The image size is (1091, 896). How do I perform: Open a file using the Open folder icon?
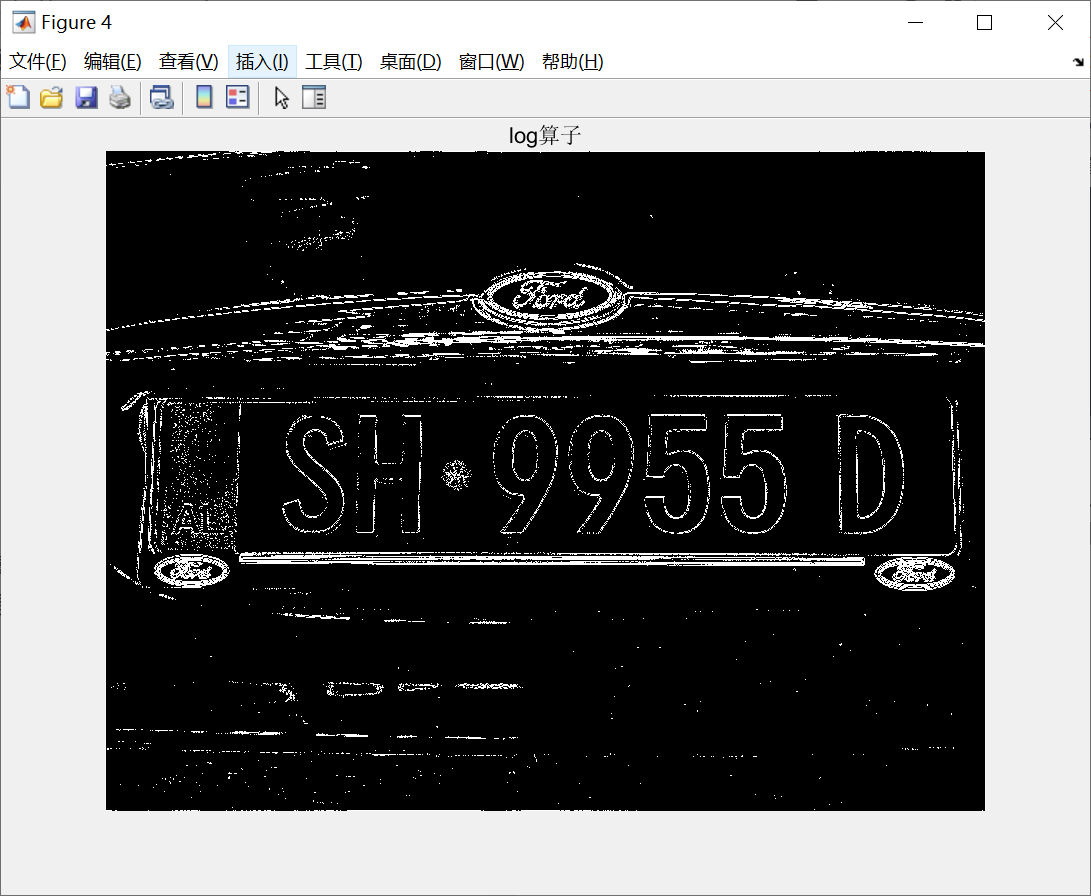[51, 97]
